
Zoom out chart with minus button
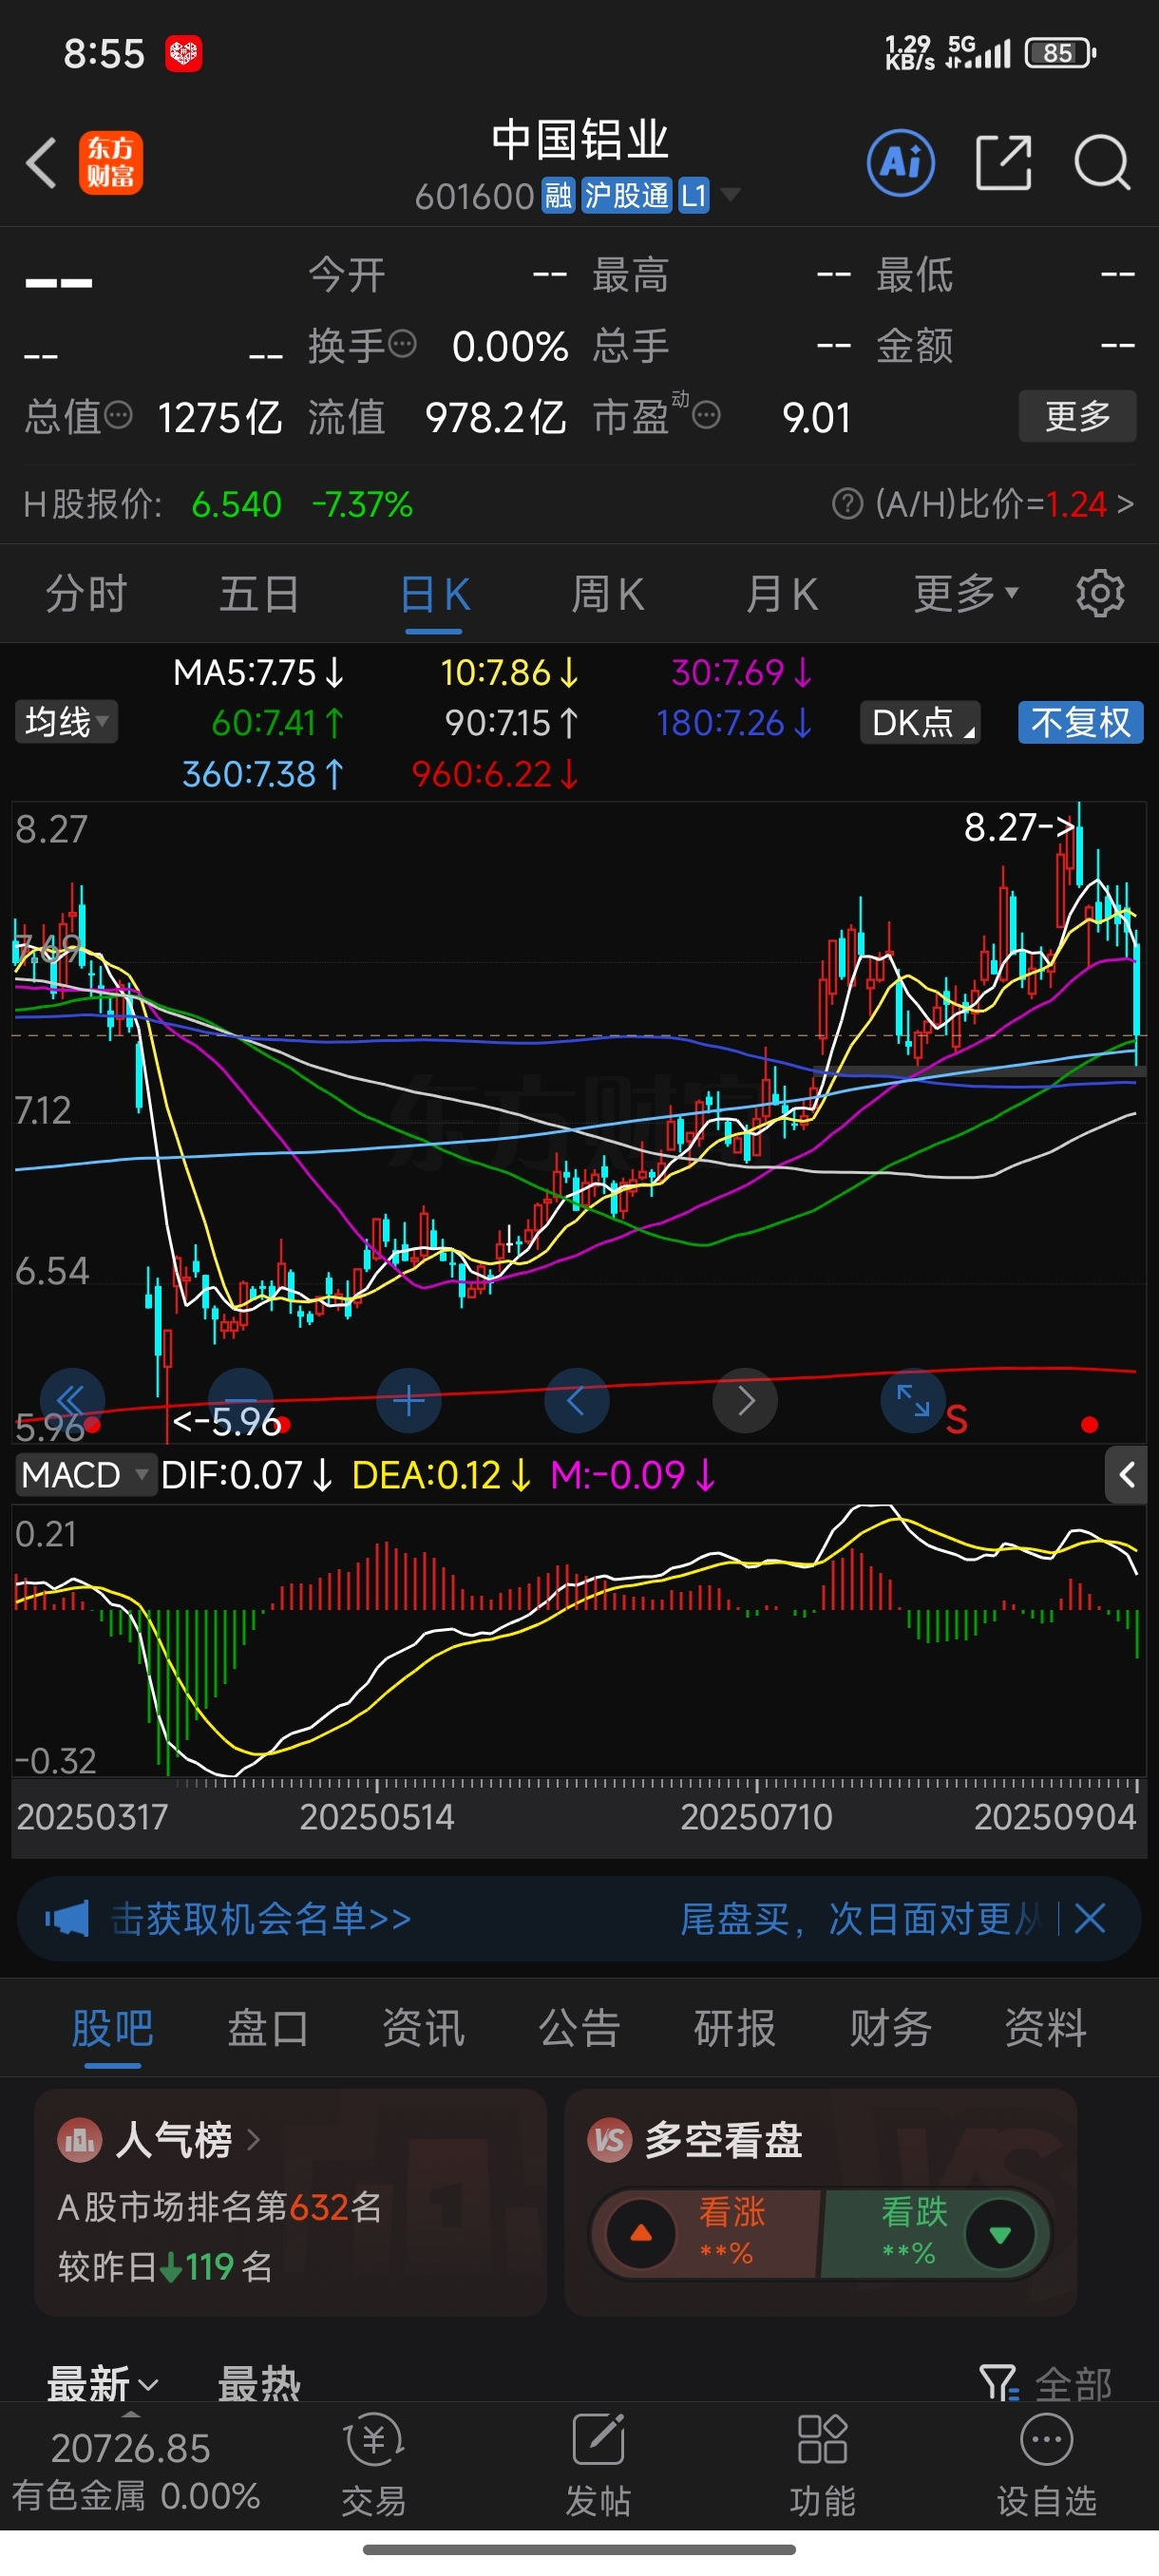240,1400
